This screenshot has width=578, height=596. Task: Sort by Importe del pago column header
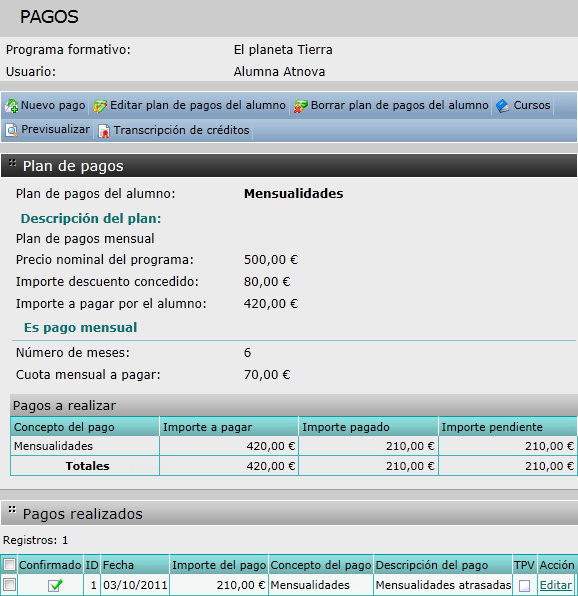tap(219, 565)
